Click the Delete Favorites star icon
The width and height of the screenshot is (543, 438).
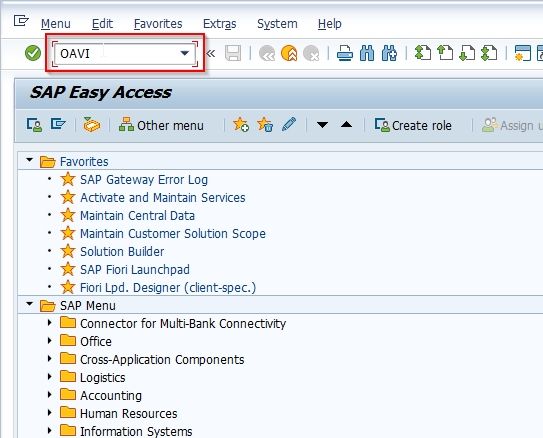(265, 125)
